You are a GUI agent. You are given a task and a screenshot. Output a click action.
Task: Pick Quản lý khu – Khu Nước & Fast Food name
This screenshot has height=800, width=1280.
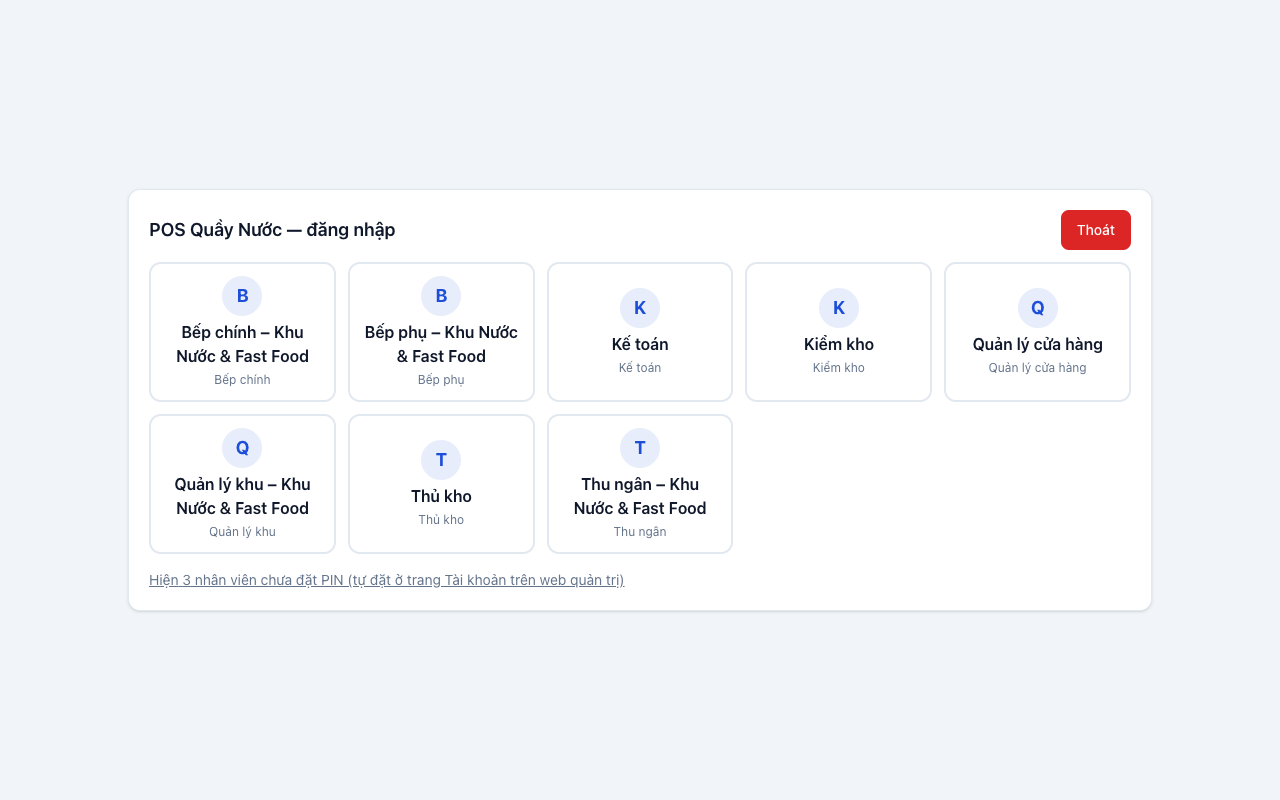(242, 496)
